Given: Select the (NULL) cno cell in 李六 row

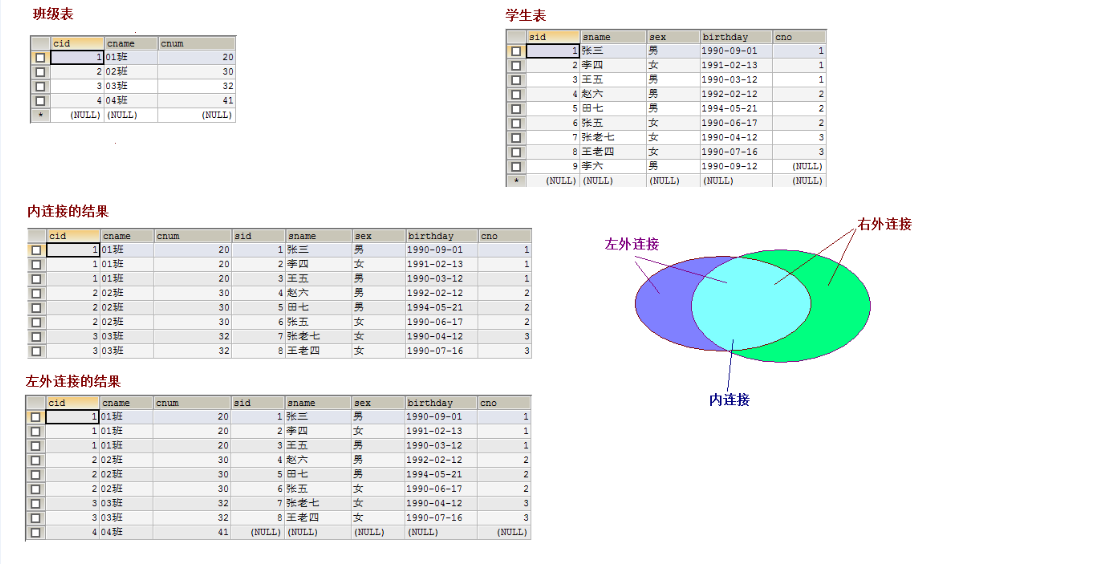Looking at the screenshot, I should (799, 167).
